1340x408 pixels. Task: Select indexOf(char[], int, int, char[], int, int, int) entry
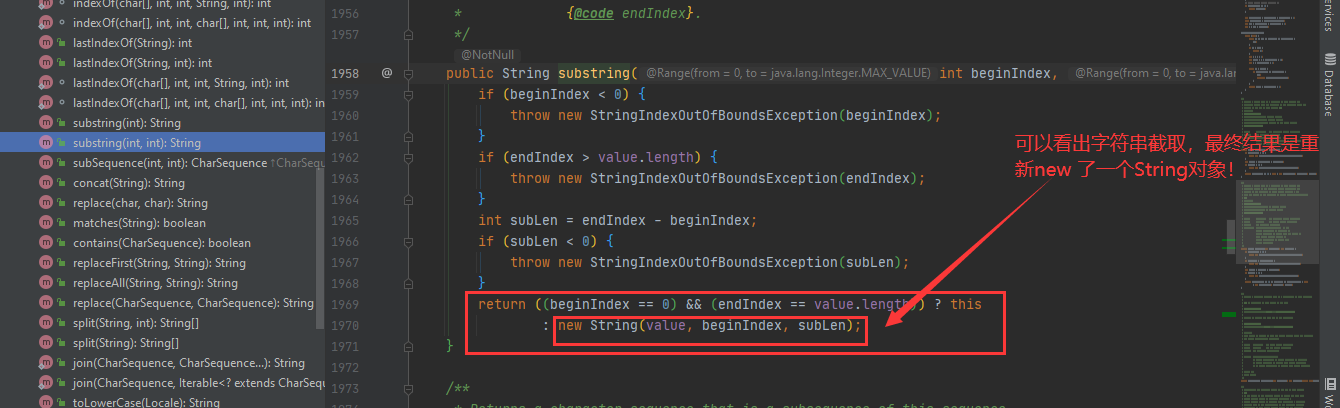tap(162, 23)
